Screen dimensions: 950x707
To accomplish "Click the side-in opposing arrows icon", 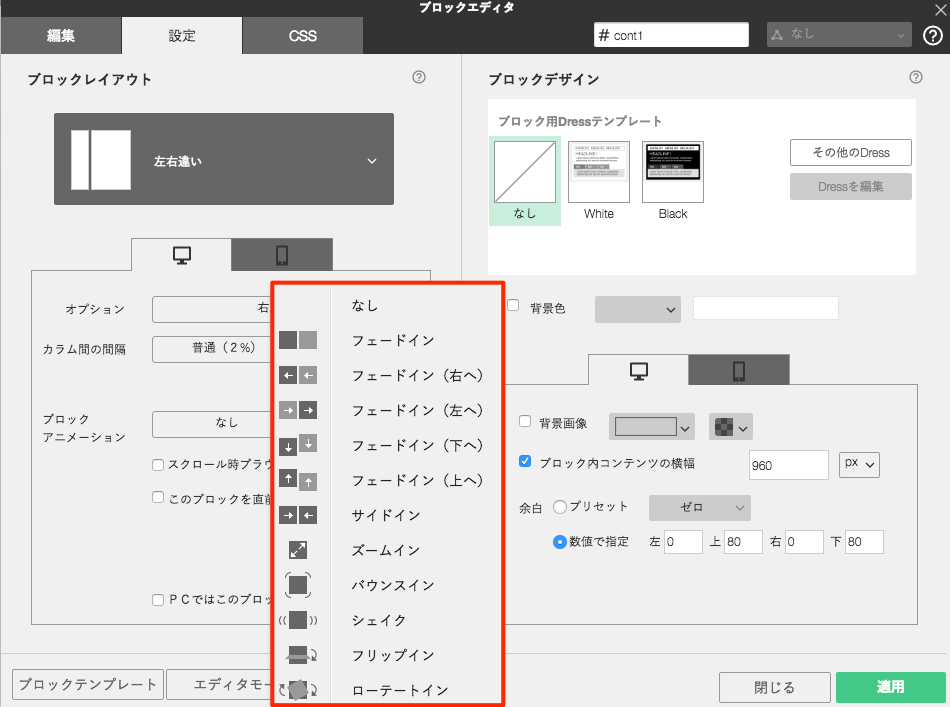I will pos(297,515).
